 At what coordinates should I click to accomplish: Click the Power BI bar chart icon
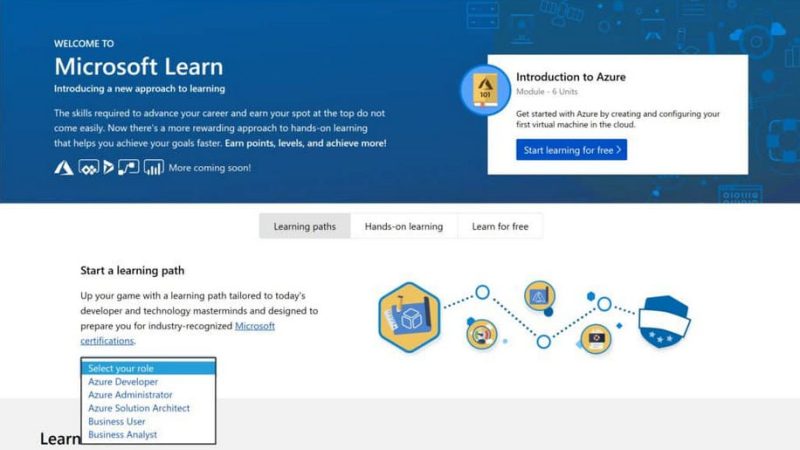(153, 168)
